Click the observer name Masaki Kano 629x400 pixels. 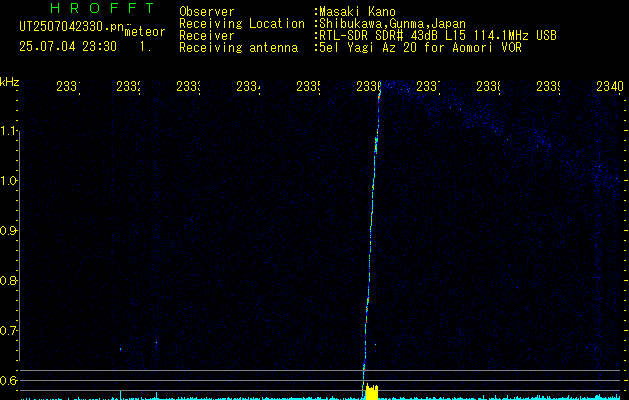click(x=356, y=12)
